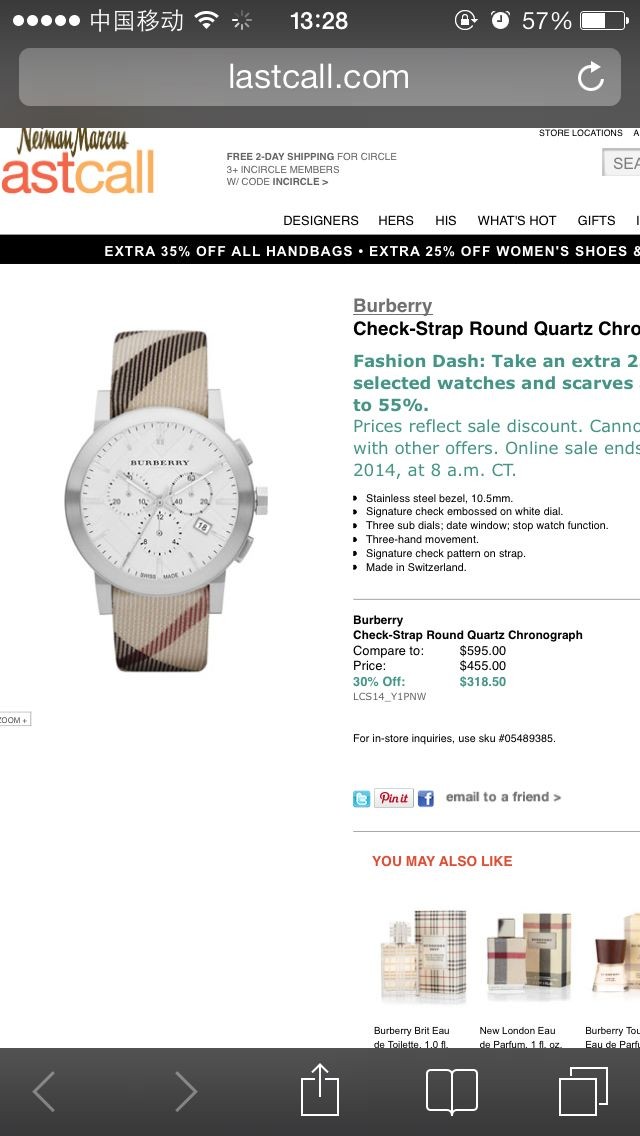Tap the Safari back arrow

(x=44, y=1091)
